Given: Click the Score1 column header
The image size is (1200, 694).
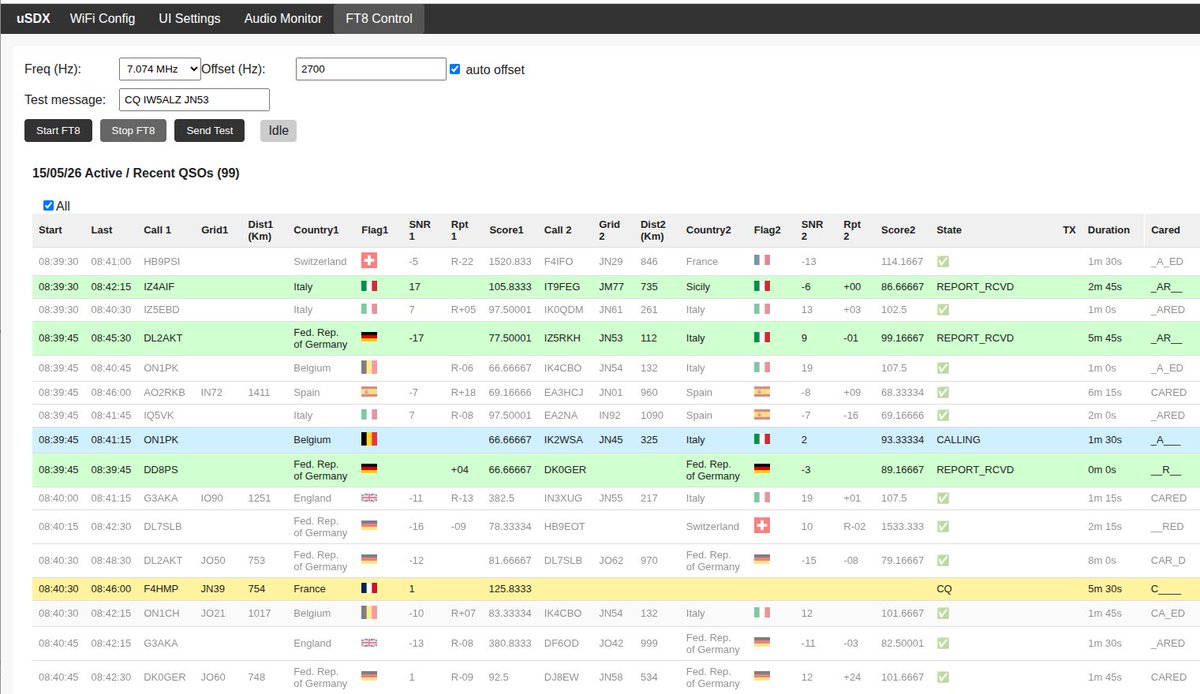Looking at the screenshot, I should pos(506,230).
